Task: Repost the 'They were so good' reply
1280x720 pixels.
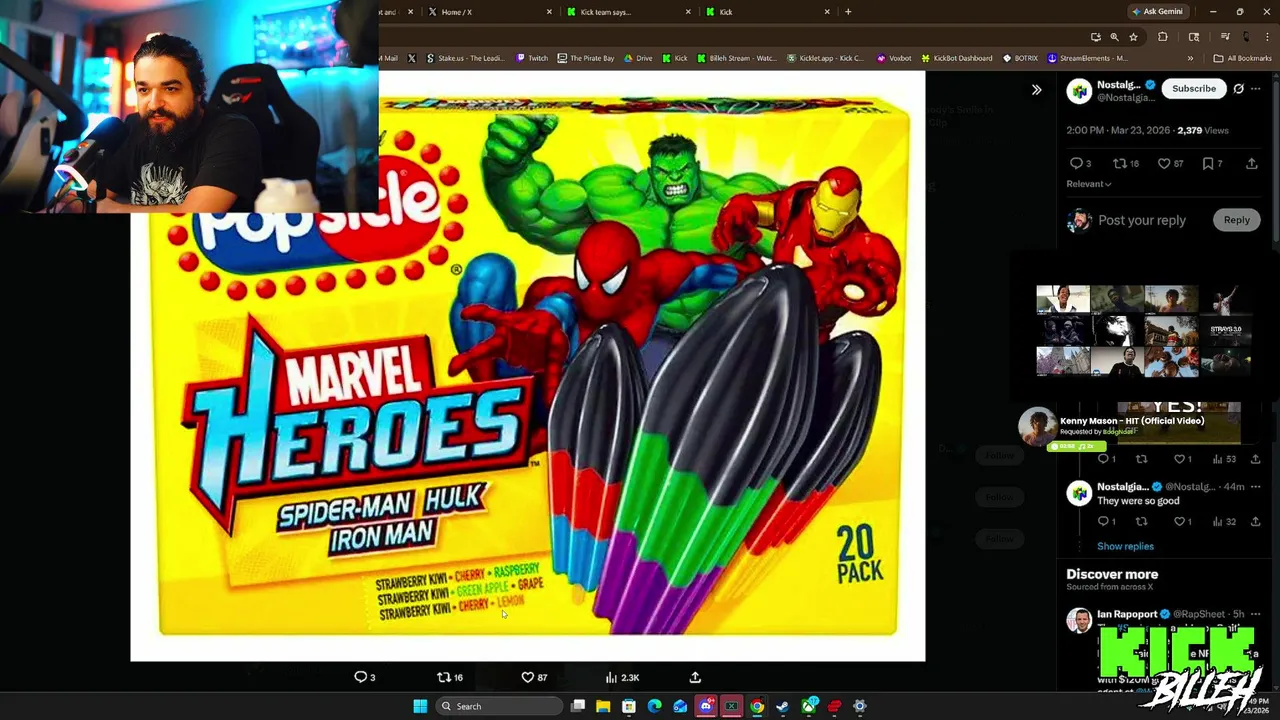Action: pyautogui.click(x=1141, y=521)
